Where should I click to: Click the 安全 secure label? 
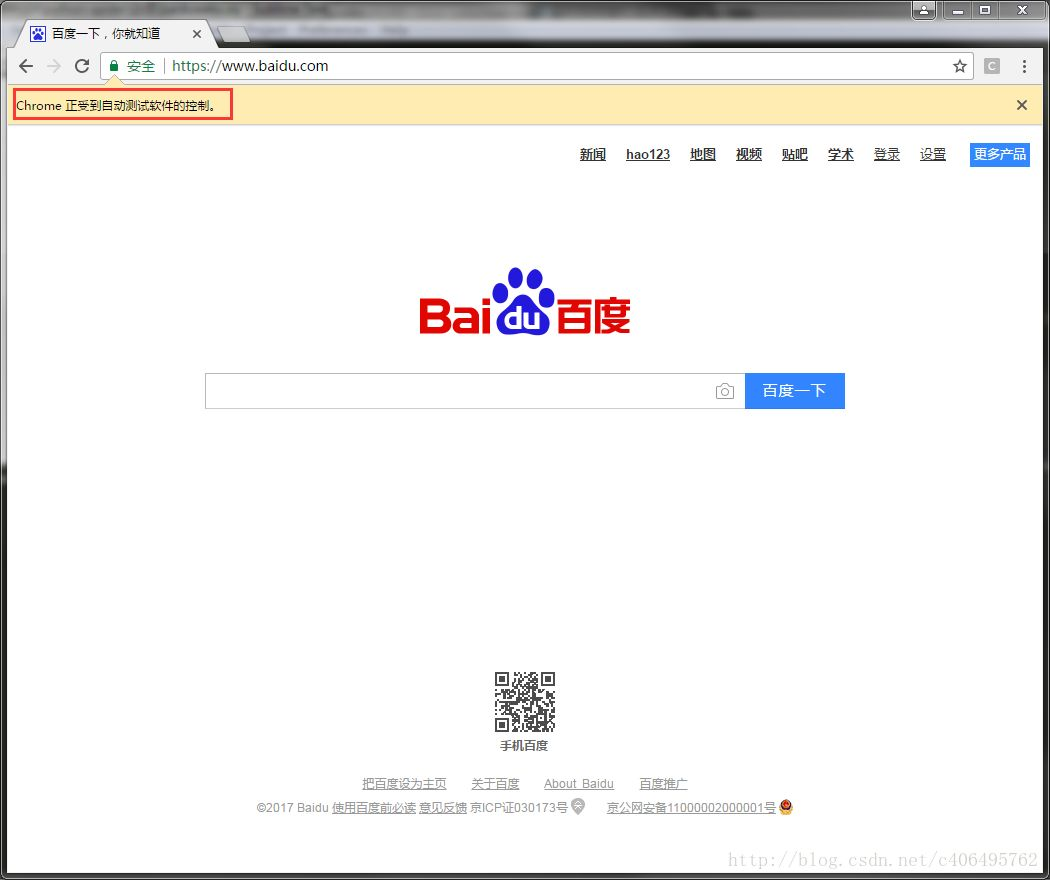(x=141, y=66)
